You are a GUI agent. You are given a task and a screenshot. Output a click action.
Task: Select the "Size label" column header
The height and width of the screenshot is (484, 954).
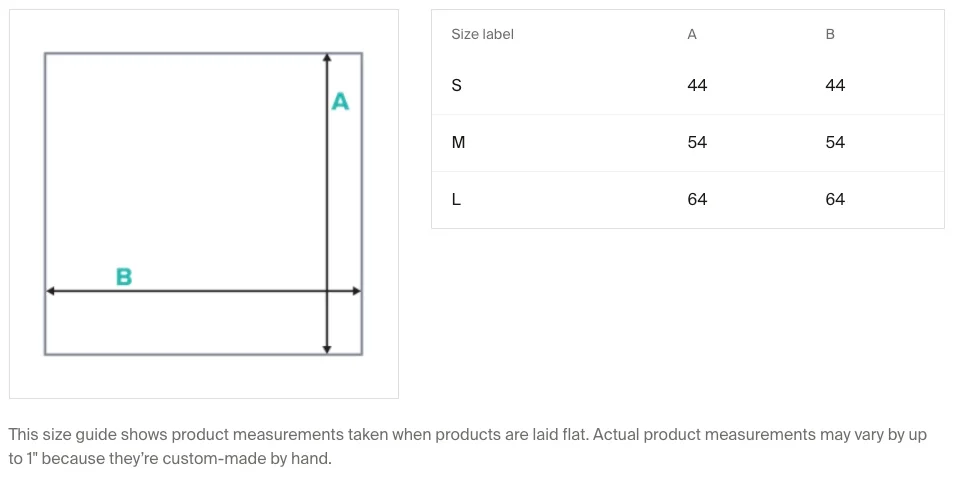point(482,34)
